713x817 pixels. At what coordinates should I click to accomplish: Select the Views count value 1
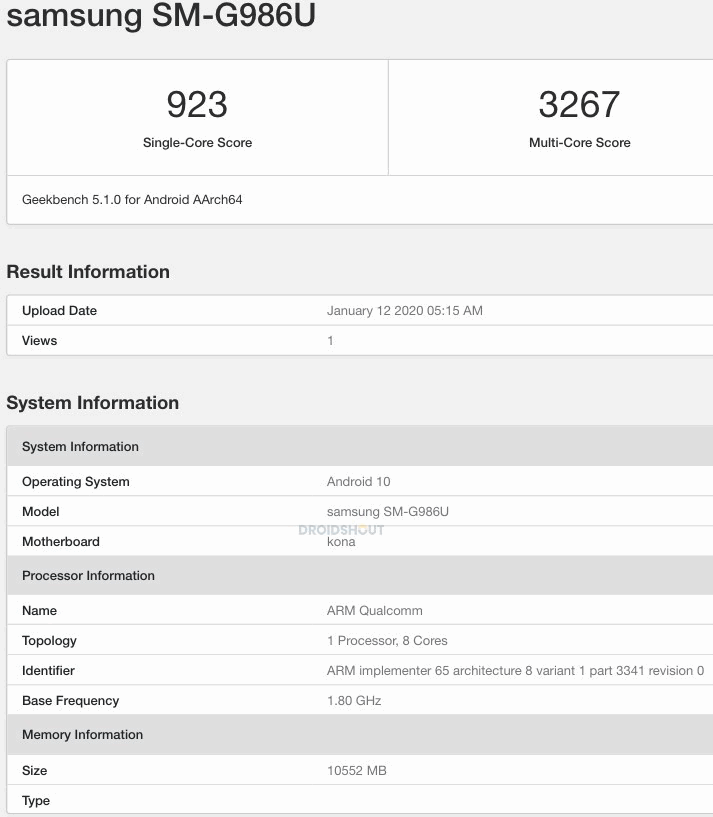click(330, 341)
